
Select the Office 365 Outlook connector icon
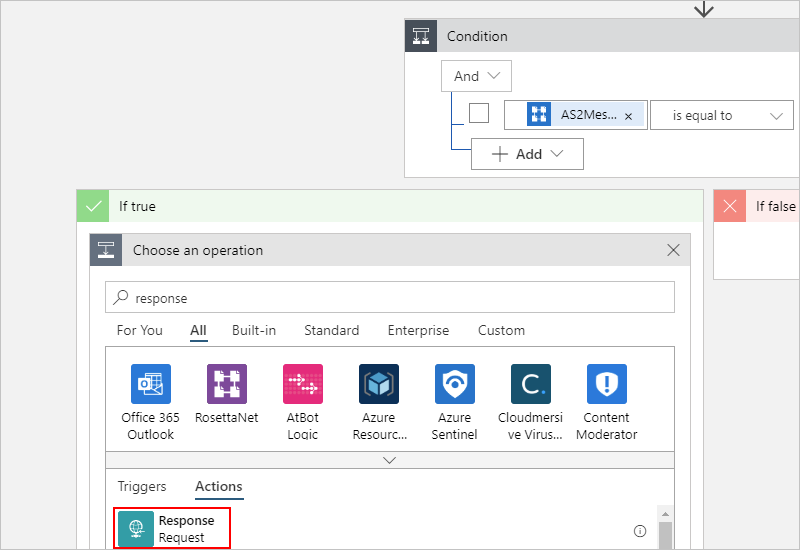click(x=151, y=384)
